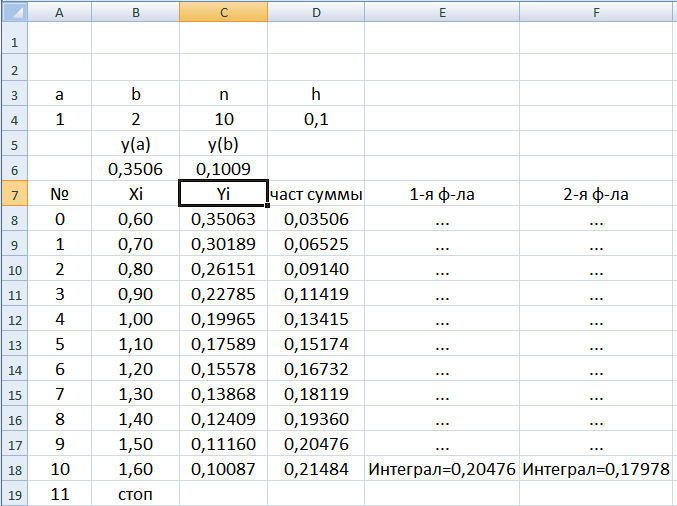Select cell with value 0,09140
Screen dimensions: 677x506
coord(316,269)
